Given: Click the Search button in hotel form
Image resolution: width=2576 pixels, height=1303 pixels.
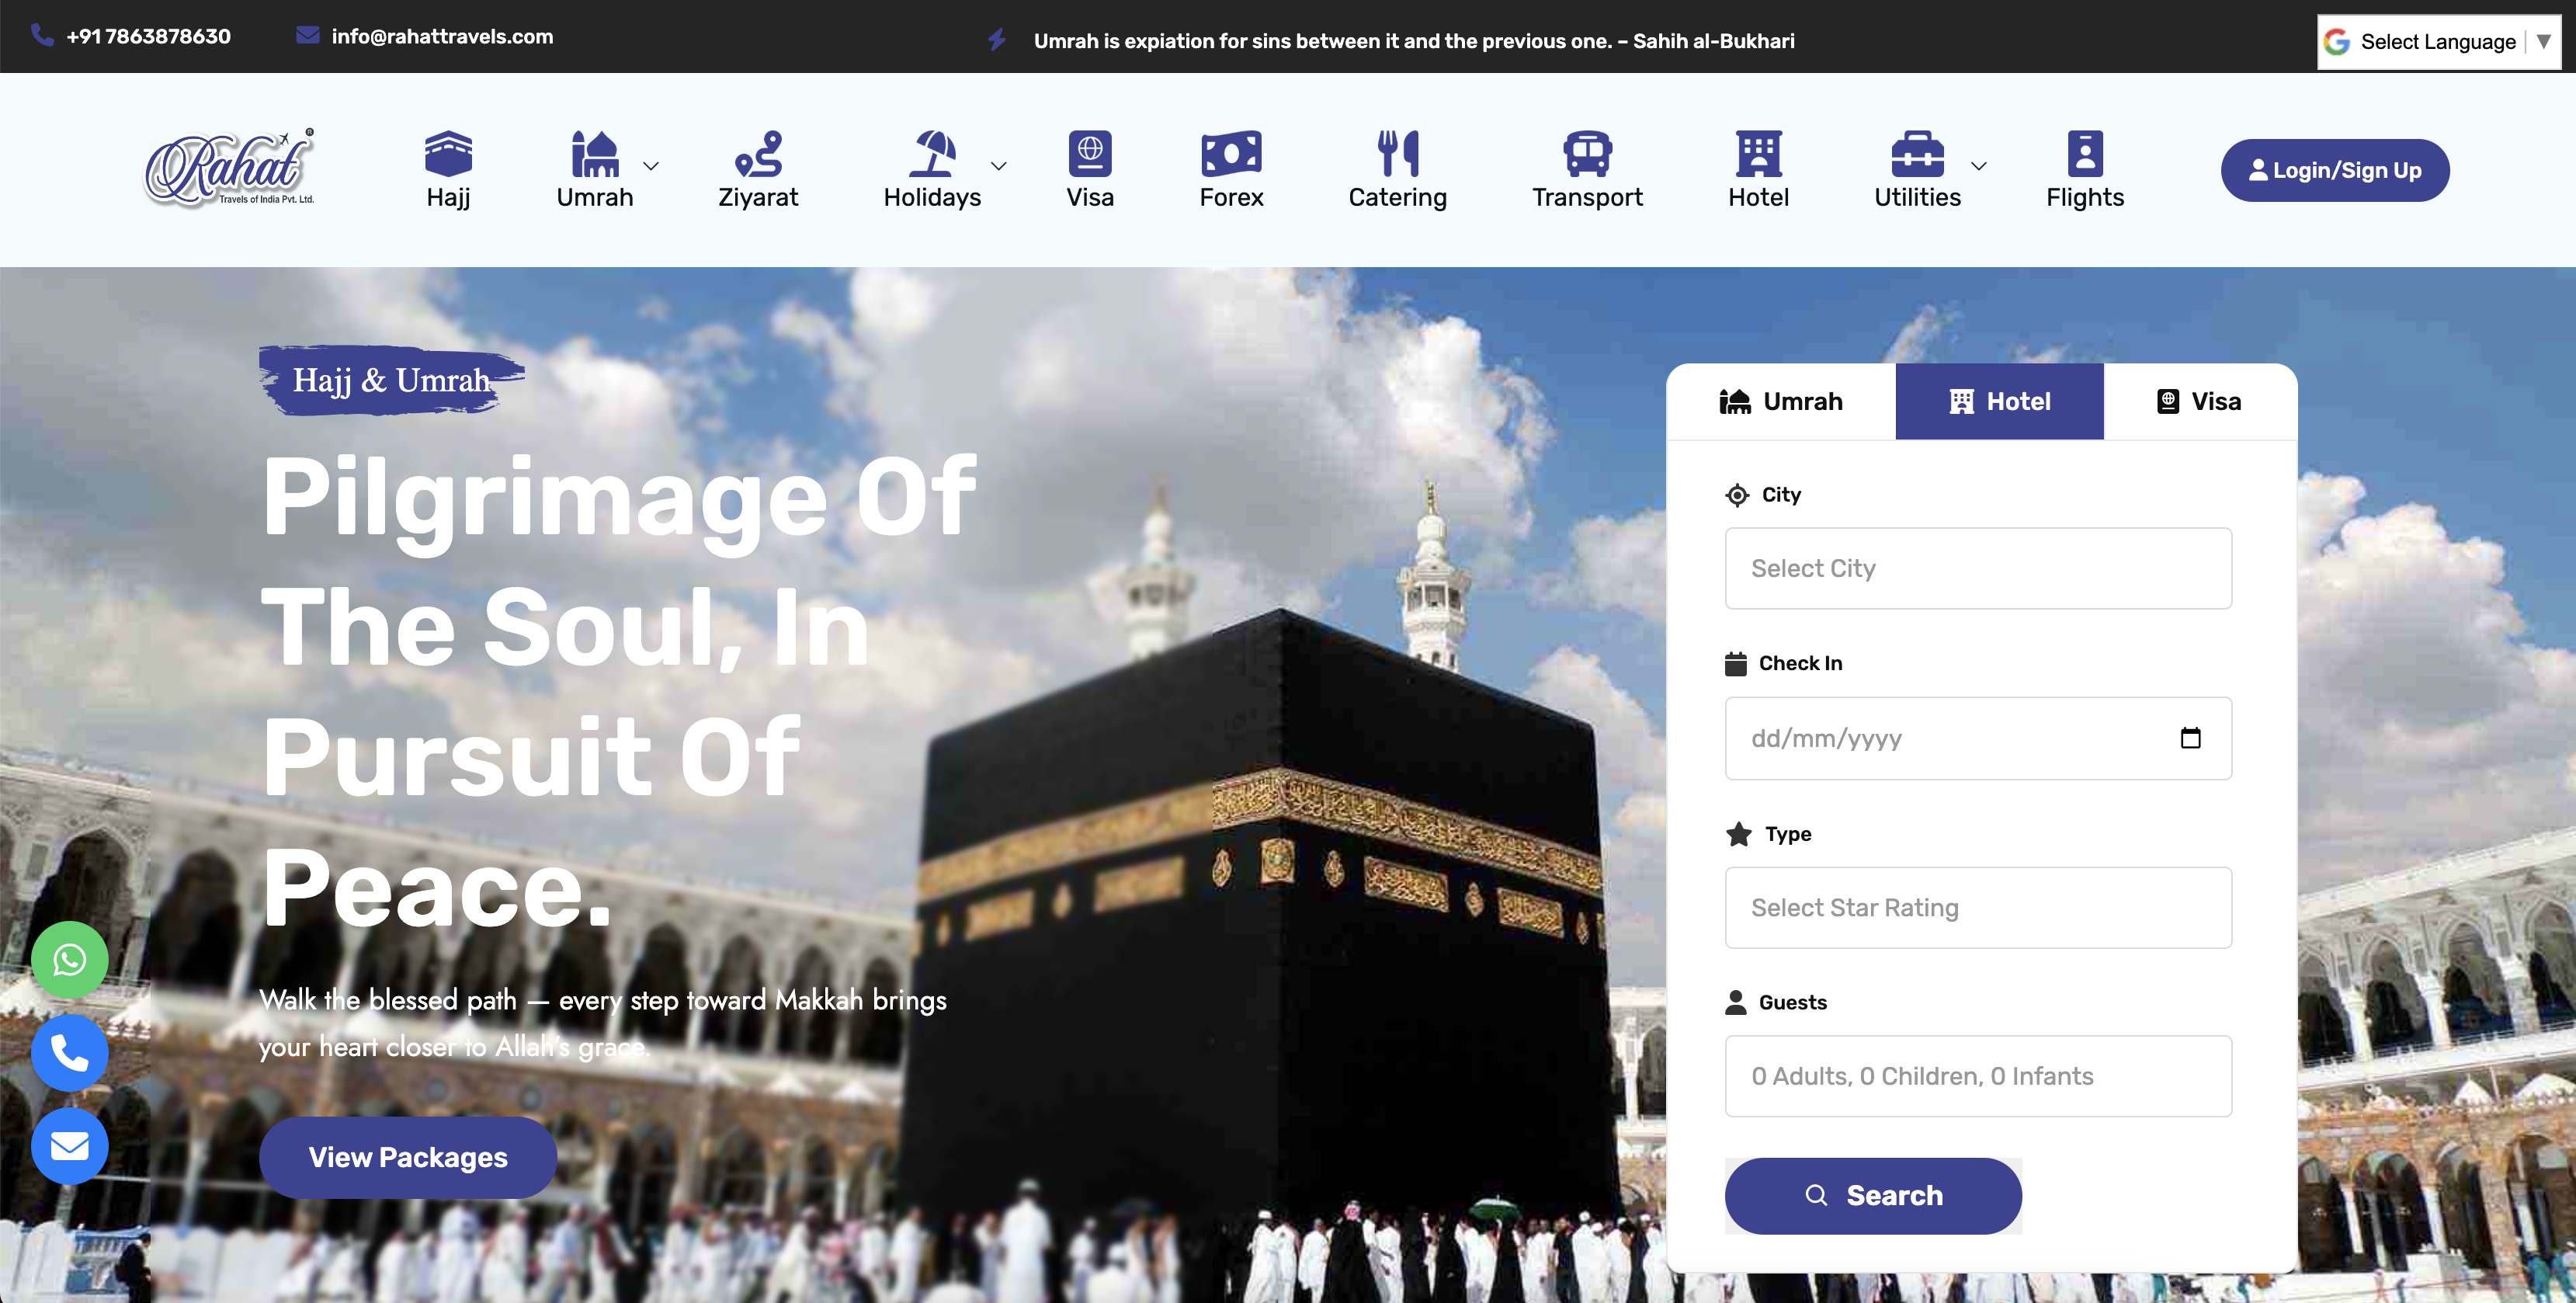Looking at the screenshot, I should (x=1873, y=1195).
